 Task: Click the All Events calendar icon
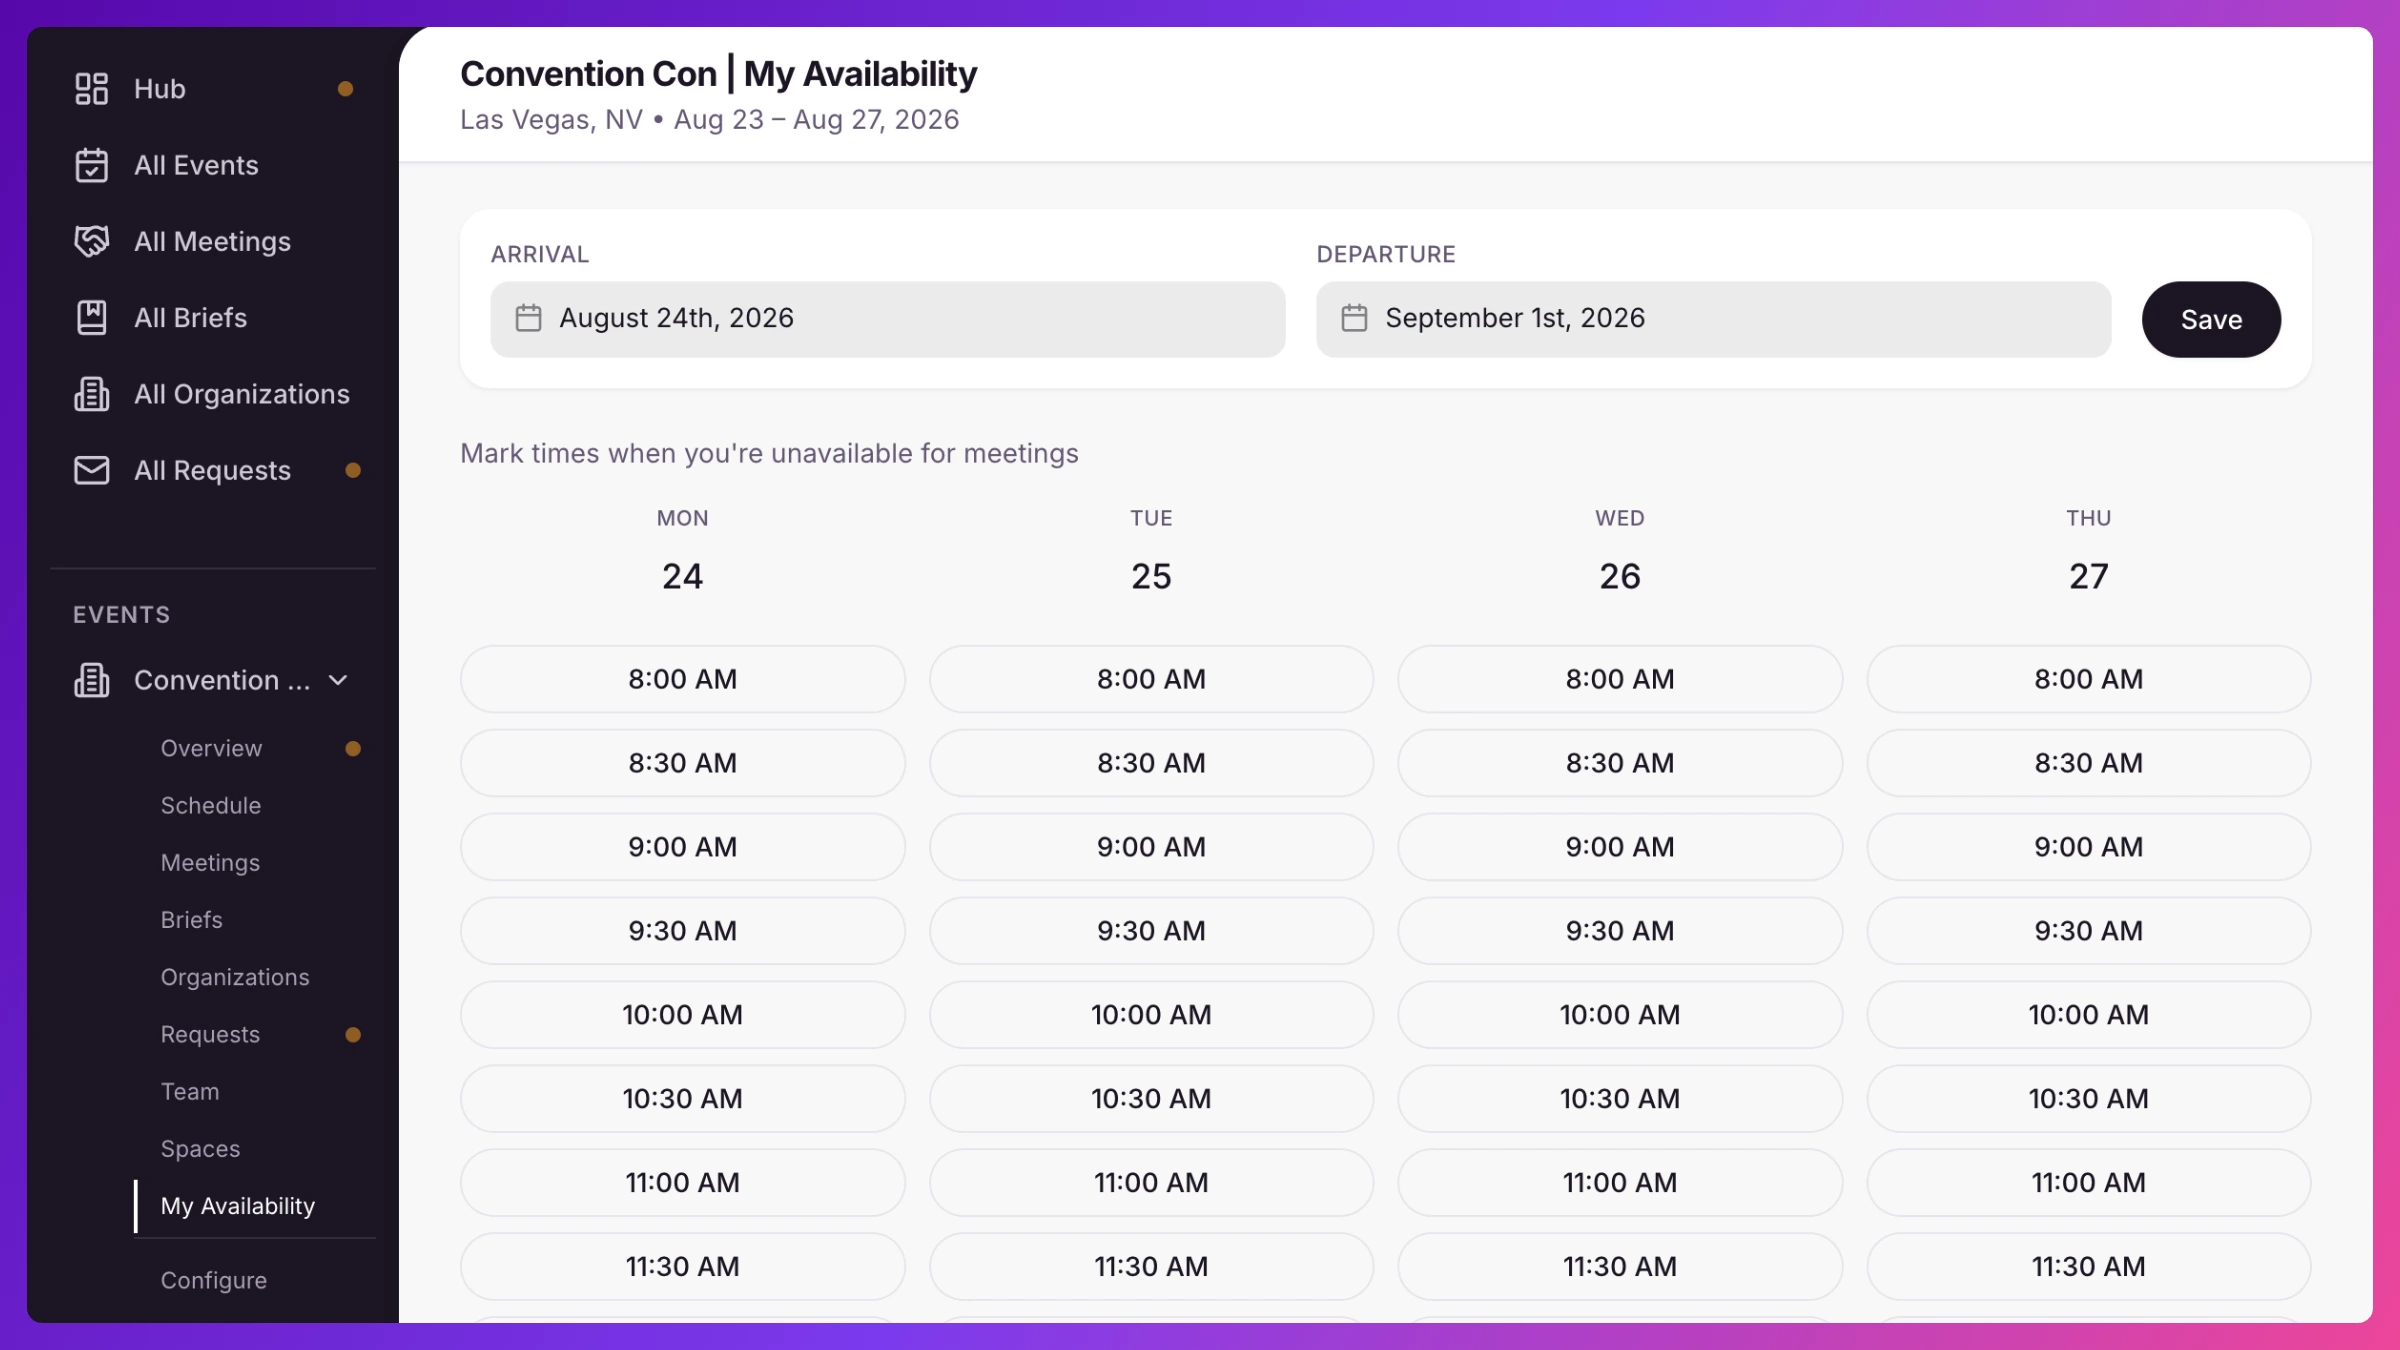(x=91, y=165)
